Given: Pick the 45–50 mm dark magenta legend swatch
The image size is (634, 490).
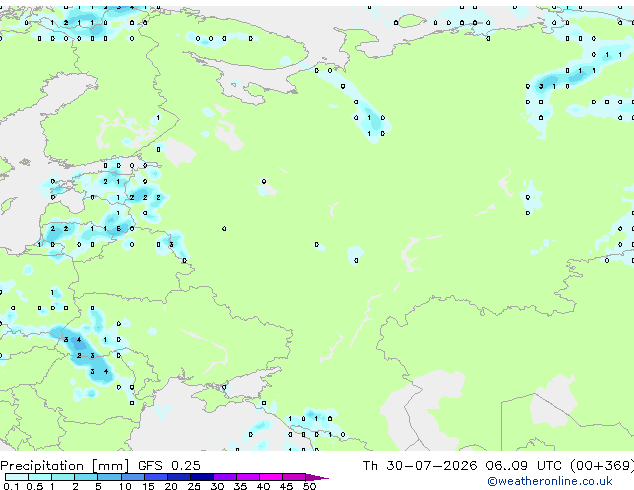Looking at the screenshot, I should point(294,477).
